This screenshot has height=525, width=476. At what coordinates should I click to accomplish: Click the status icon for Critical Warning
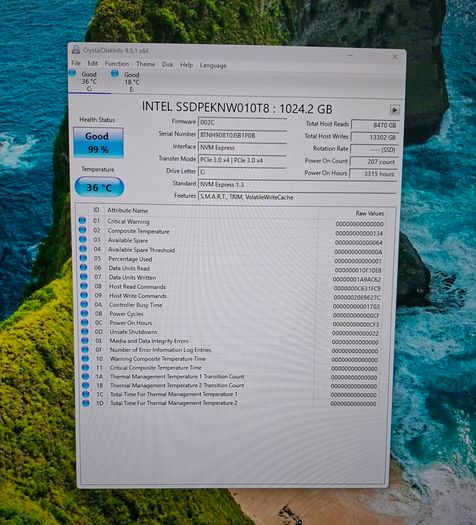[x=82, y=221]
